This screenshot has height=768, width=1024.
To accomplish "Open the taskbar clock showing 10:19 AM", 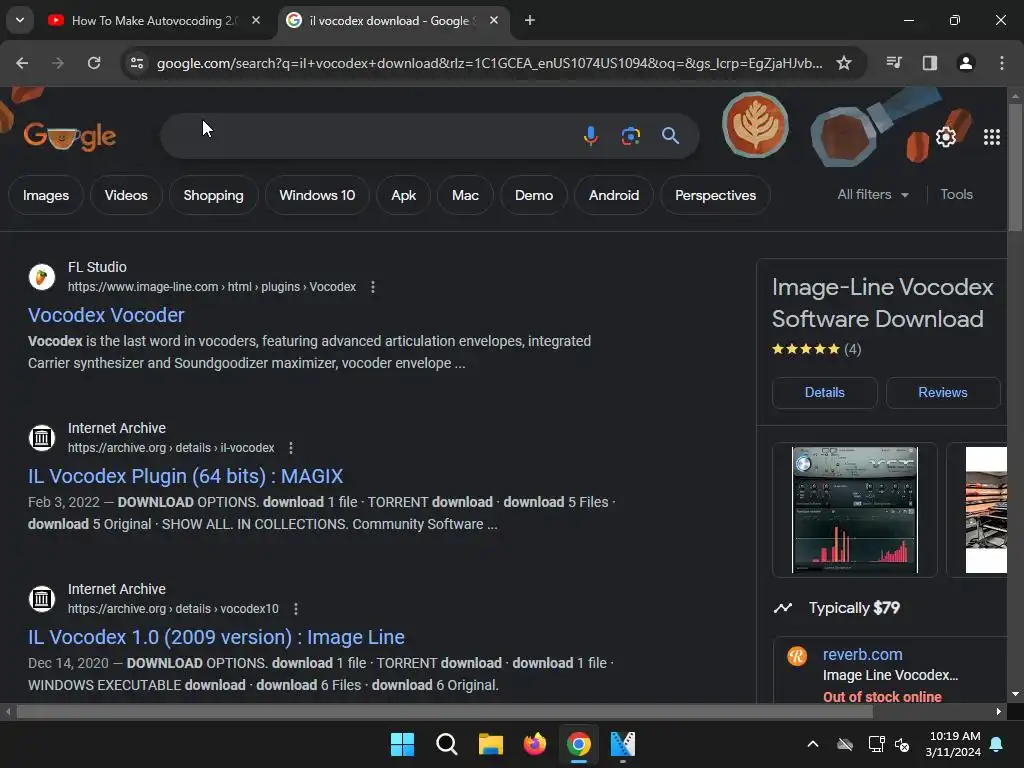I will [953, 744].
